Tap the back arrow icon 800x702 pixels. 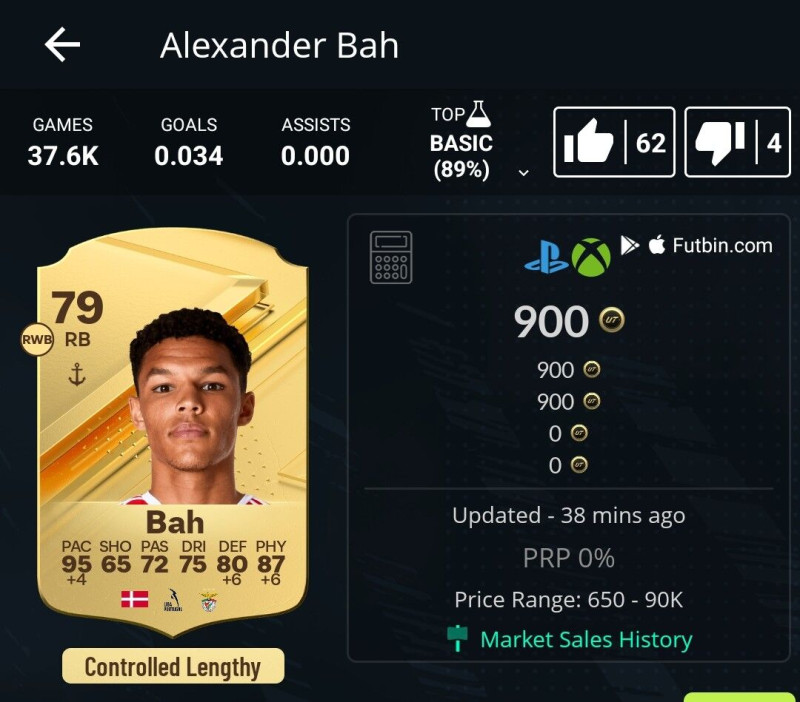62,45
